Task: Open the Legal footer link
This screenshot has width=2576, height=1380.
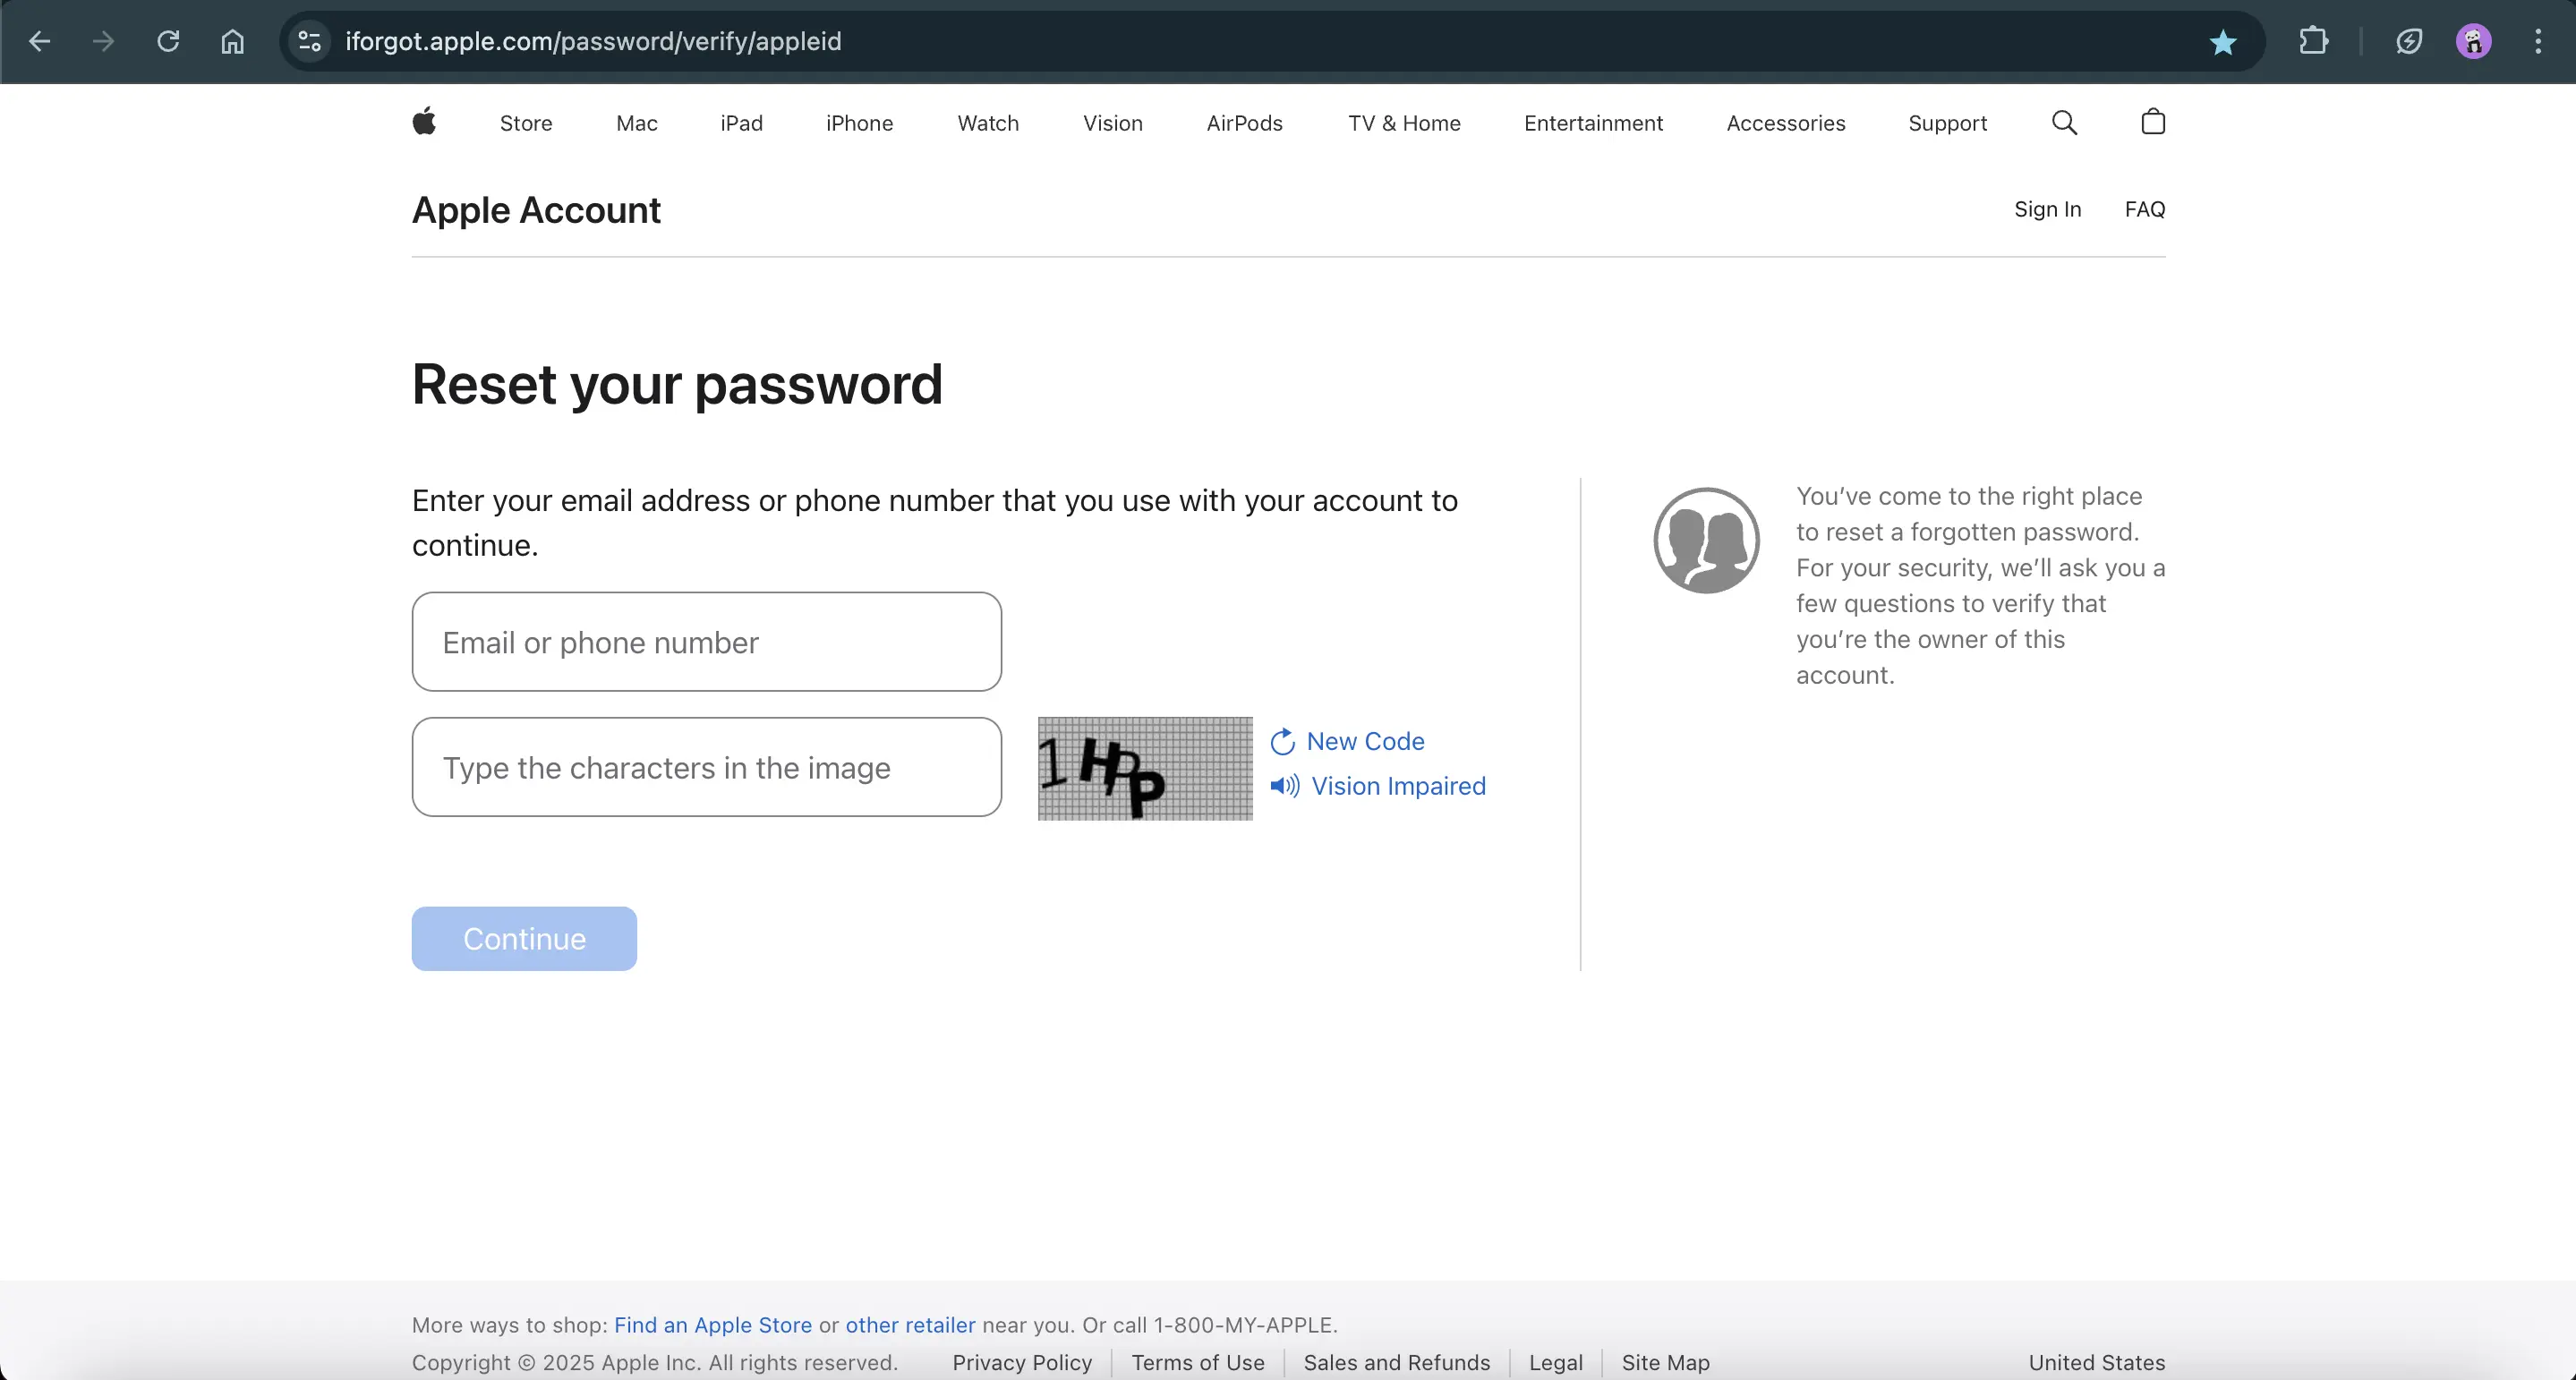Action: click(1555, 1362)
